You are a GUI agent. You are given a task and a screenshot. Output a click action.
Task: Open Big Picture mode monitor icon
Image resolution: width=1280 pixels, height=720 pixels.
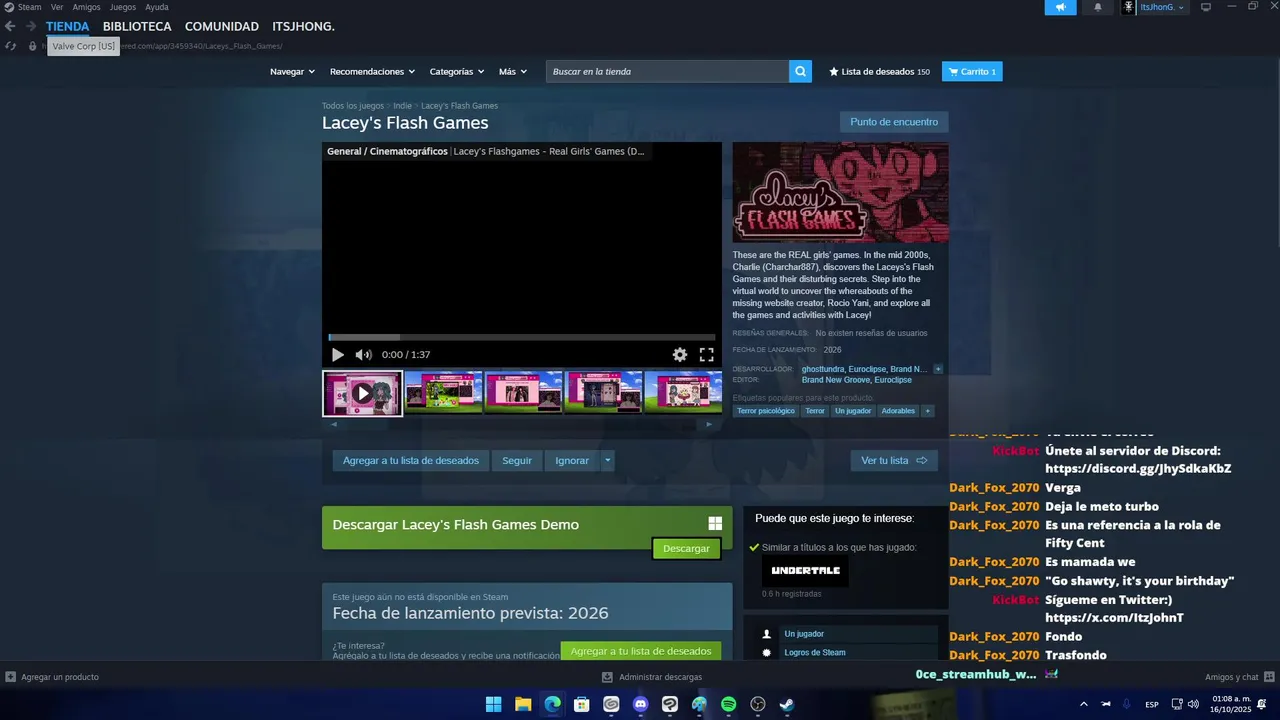pyautogui.click(x=1206, y=7)
